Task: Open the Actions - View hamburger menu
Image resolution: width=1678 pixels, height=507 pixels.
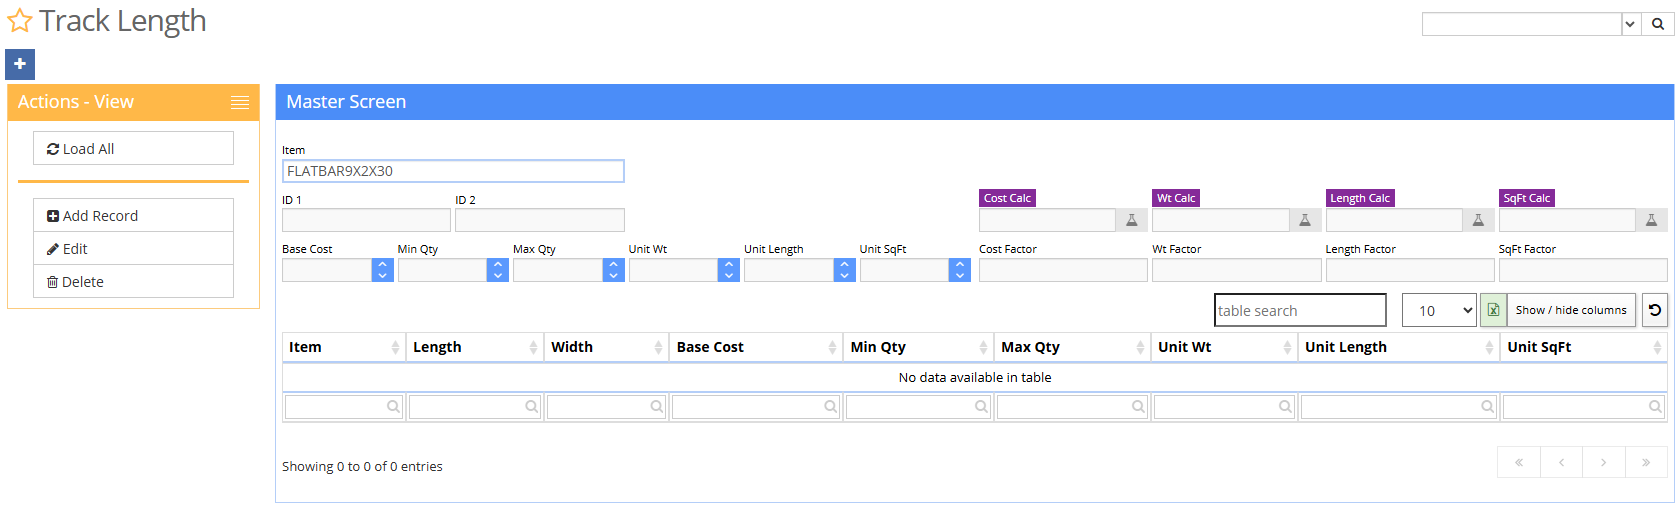Action: click(x=240, y=102)
